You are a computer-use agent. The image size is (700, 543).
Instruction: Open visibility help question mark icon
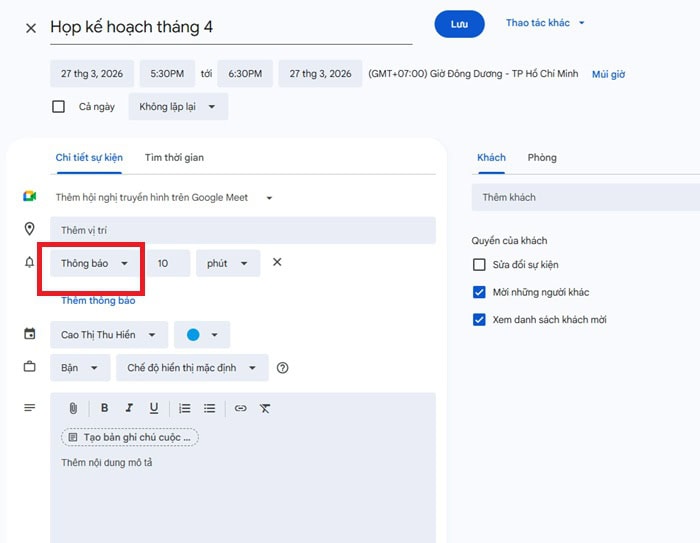[283, 368]
